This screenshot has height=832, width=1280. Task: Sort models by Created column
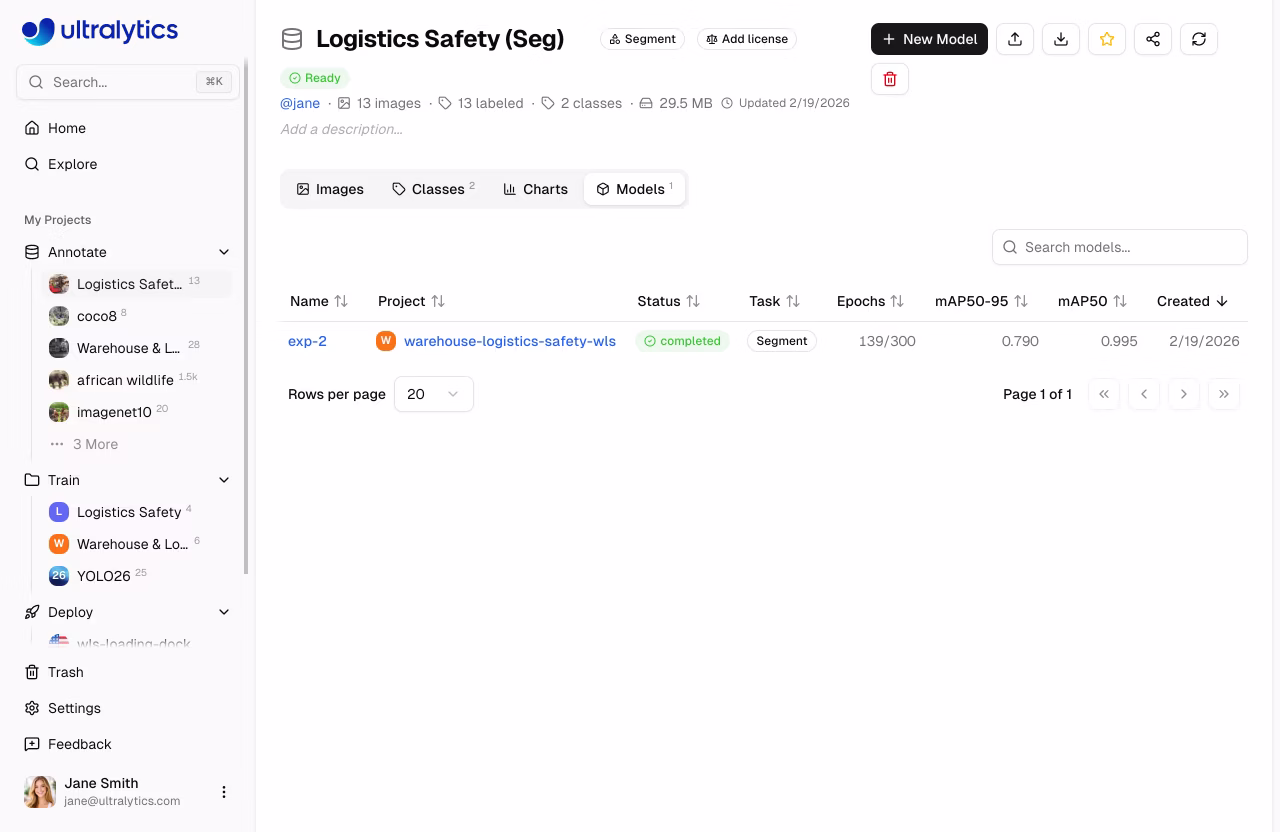pyautogui.click(x=1192, y=301)
